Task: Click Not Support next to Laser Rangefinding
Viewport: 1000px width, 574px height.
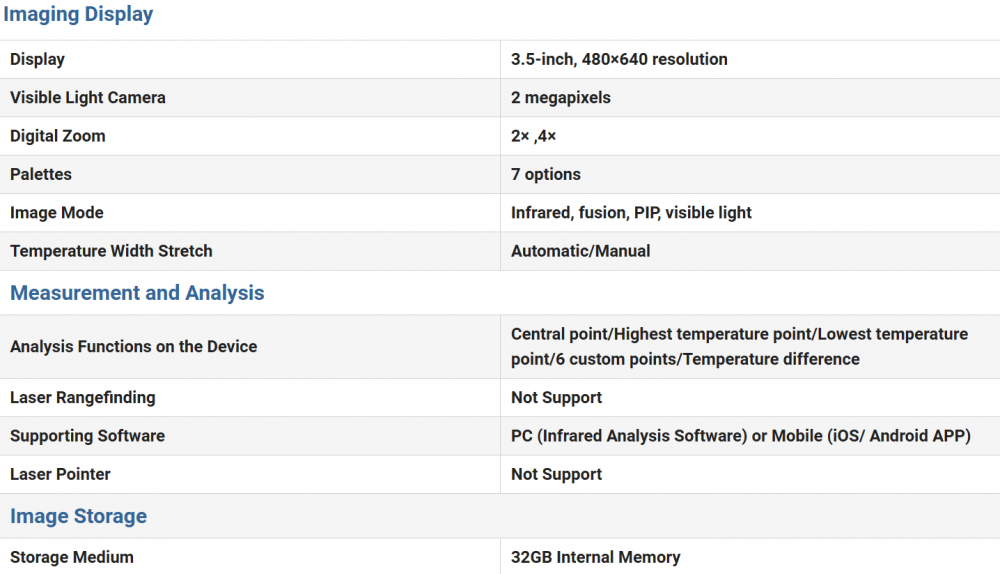Action: coord(556,397)
